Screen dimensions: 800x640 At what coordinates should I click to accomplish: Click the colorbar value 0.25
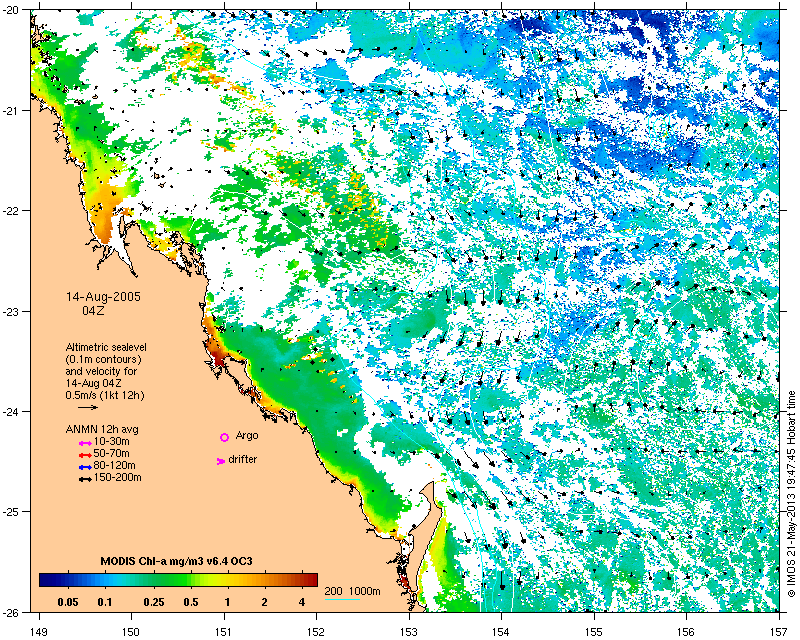pyautogui.click(x=154, y=602)
